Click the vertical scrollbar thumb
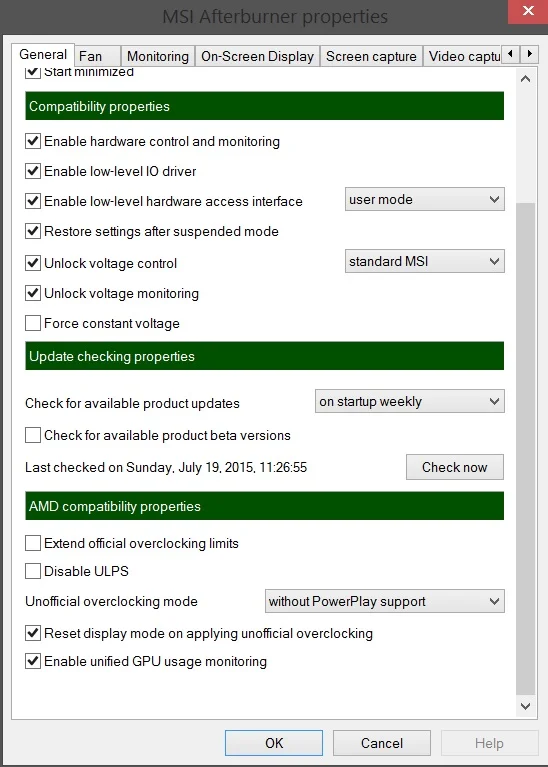The image size is (548, 767). [x=525, y=448]
